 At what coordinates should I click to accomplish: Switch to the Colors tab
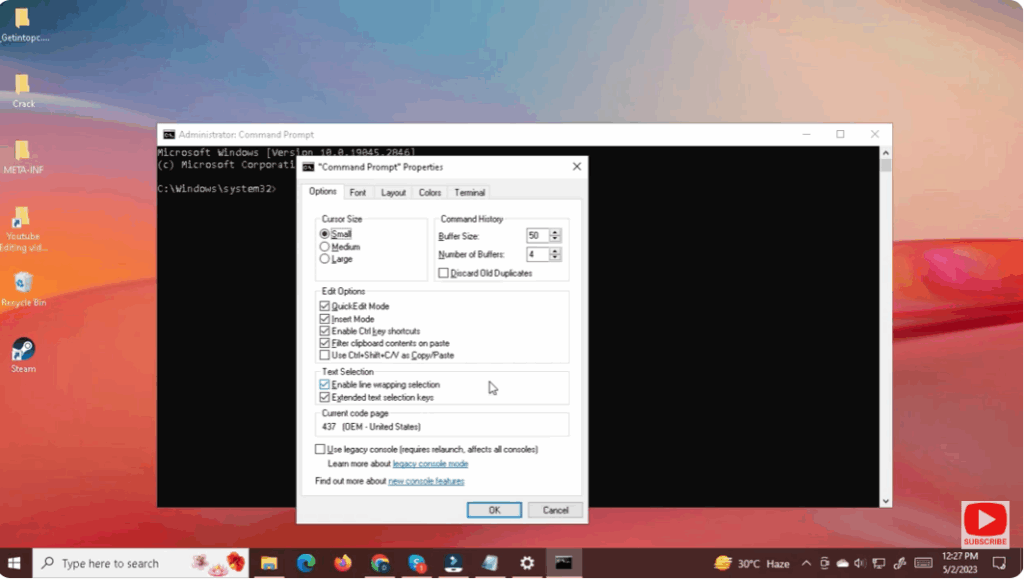pos(430,192)
